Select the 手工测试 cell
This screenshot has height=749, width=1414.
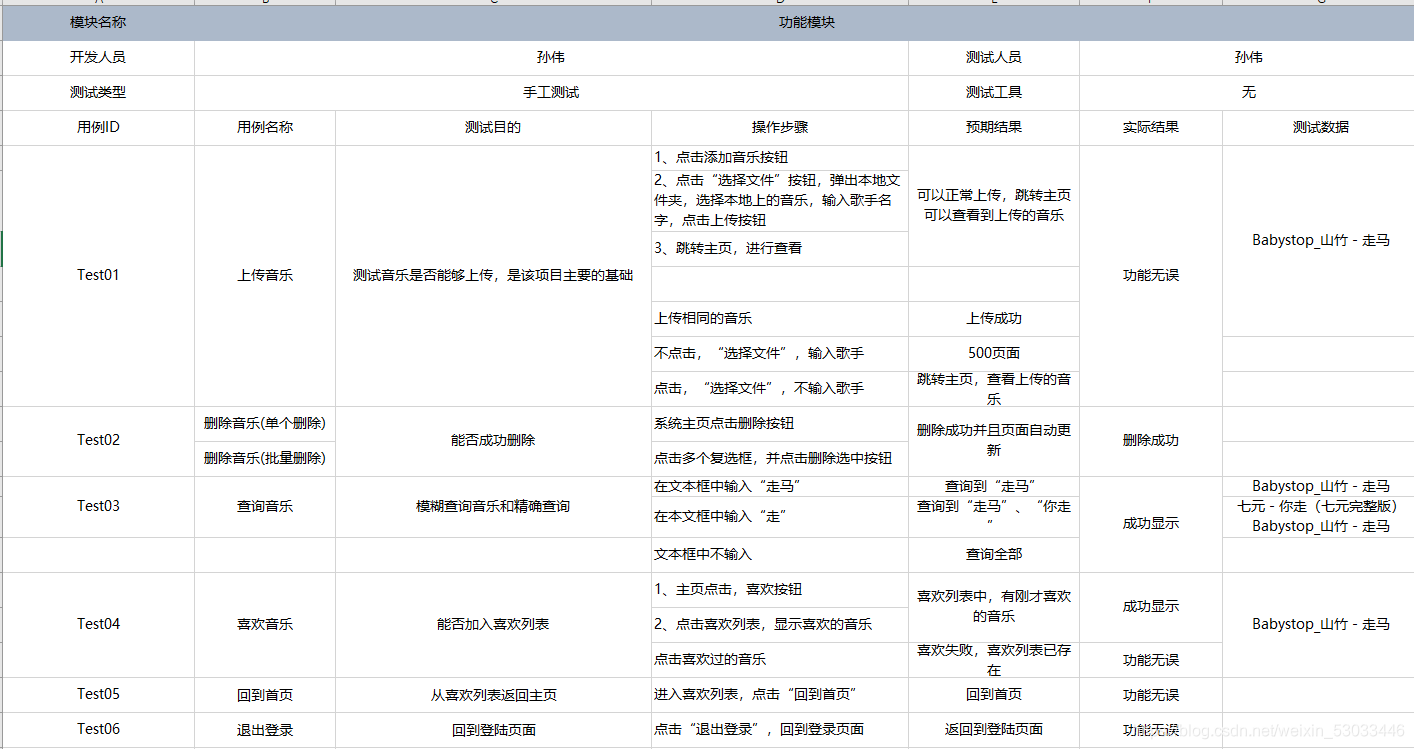[551, 93]
